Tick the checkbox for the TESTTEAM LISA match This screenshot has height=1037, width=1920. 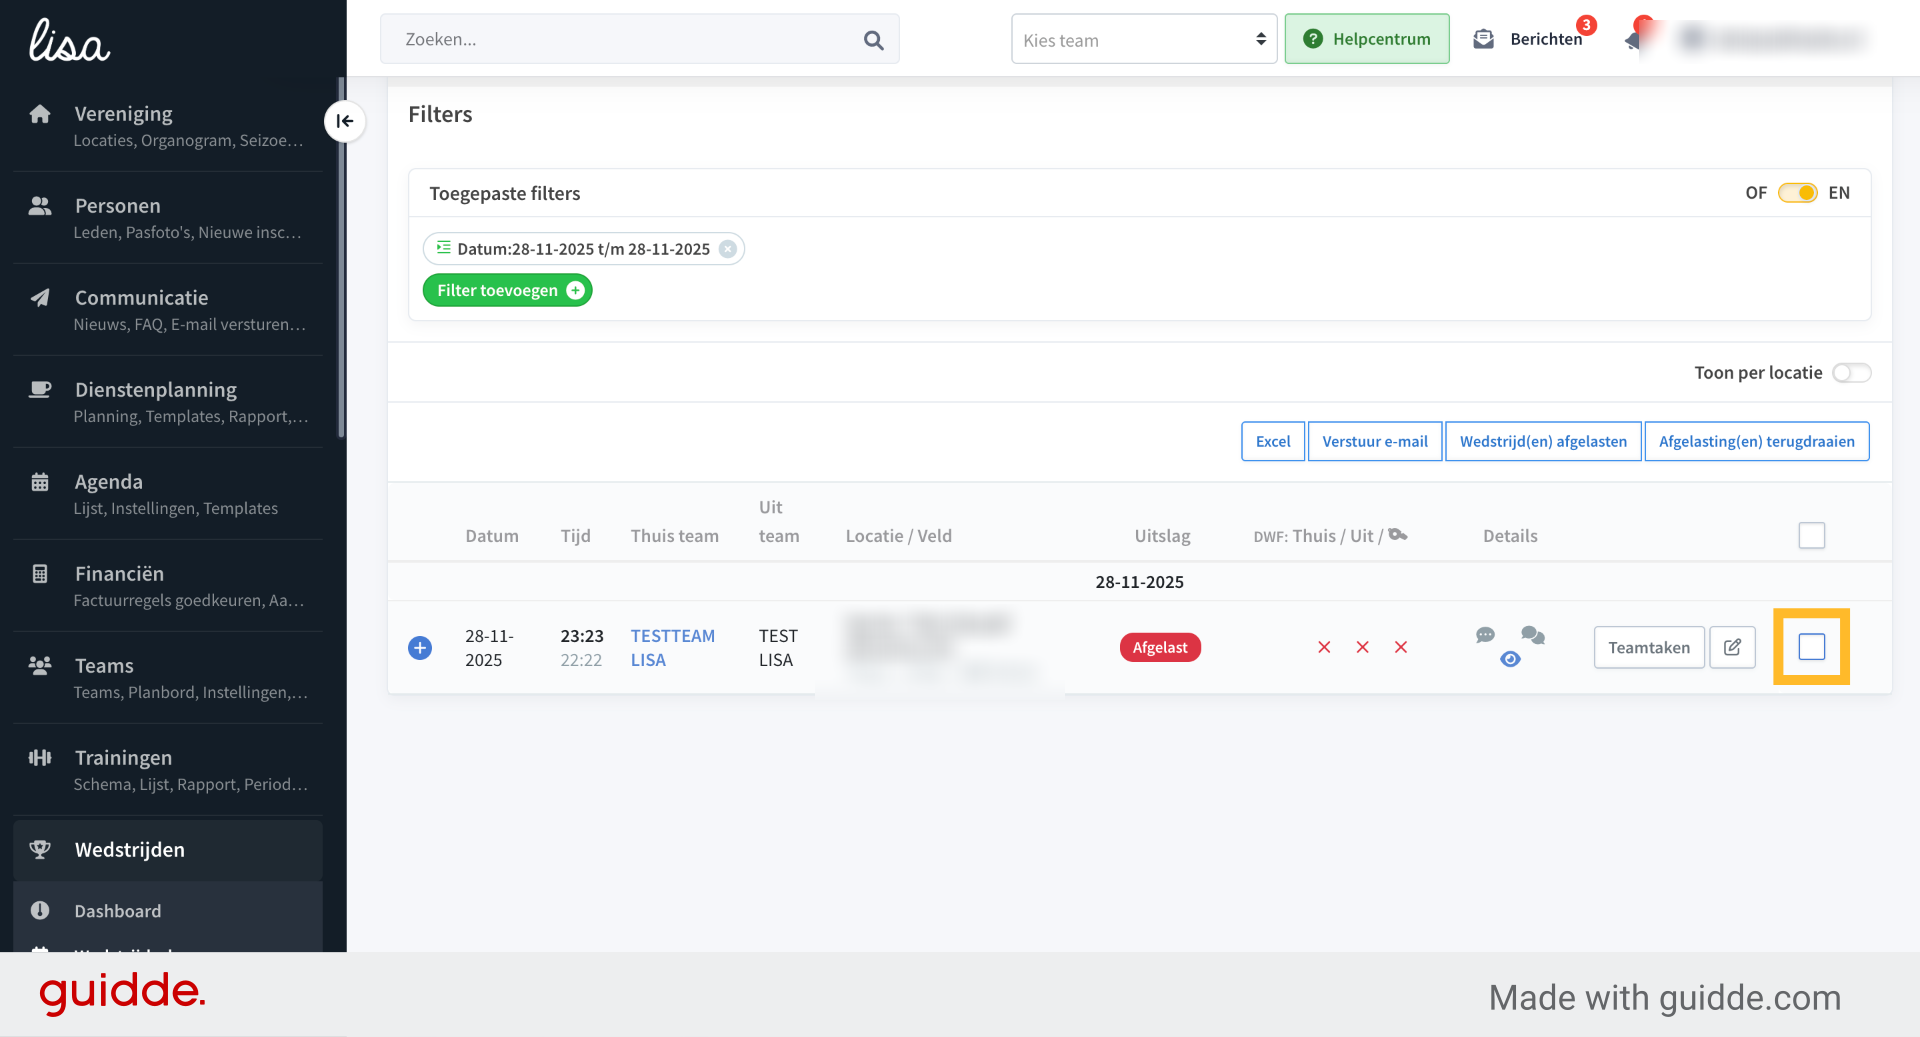pos(1811,647)
